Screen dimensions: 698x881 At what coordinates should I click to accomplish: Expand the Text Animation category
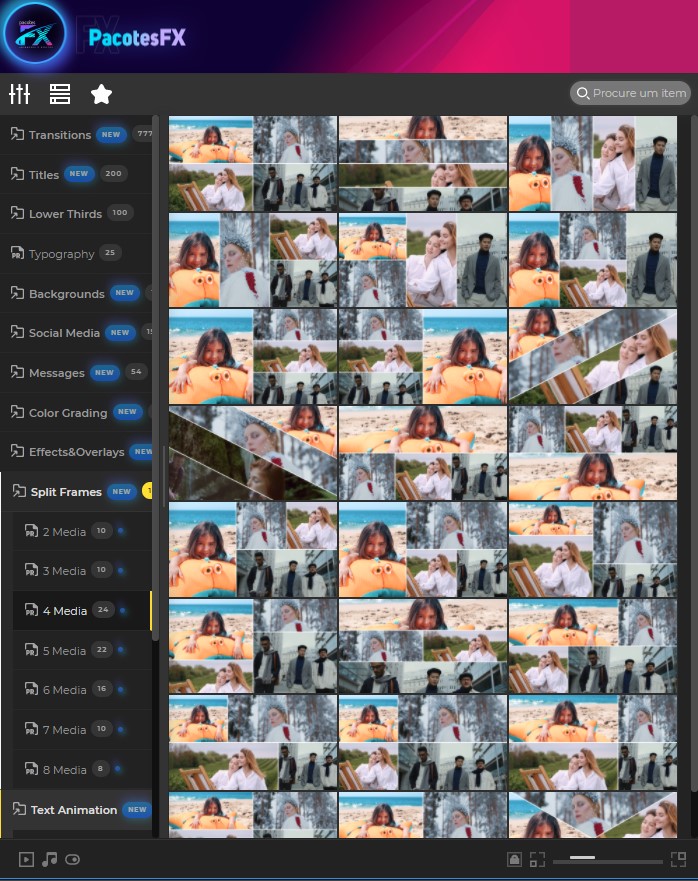[73, 810]
